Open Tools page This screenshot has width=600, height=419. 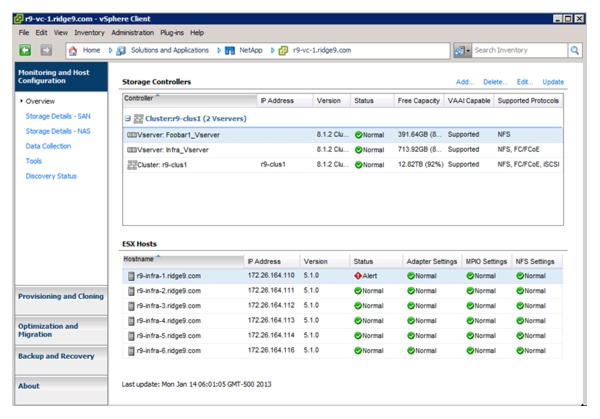34,161
